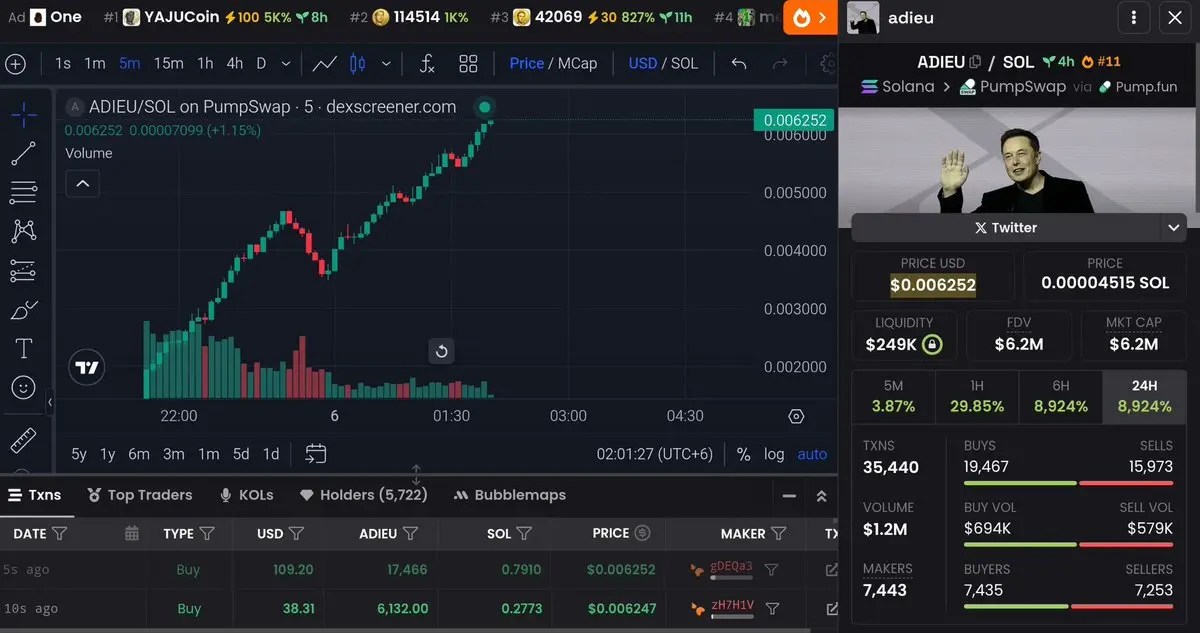The image size is (1200, 633).
Task: Filter transactions by ADIEU amount
Action: point(410,533)
